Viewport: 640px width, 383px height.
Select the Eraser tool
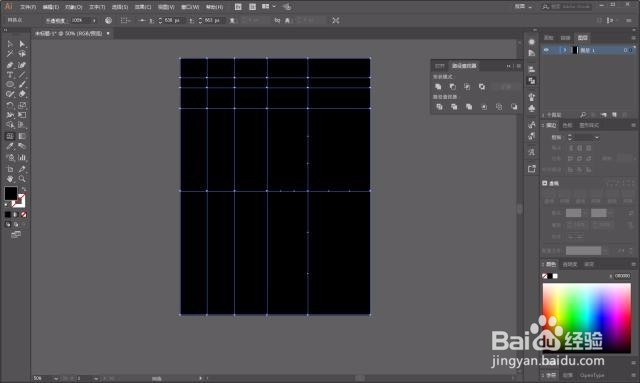point(22,94)
